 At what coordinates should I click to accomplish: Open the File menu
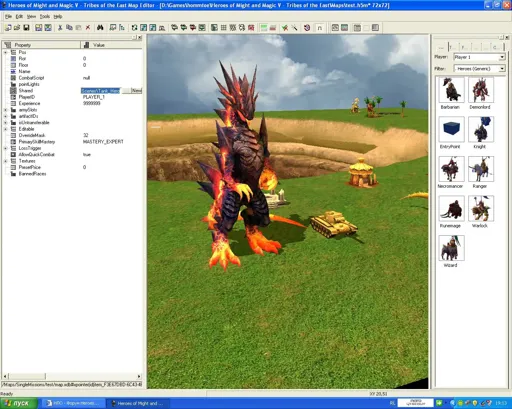click(x=8, y=16)
